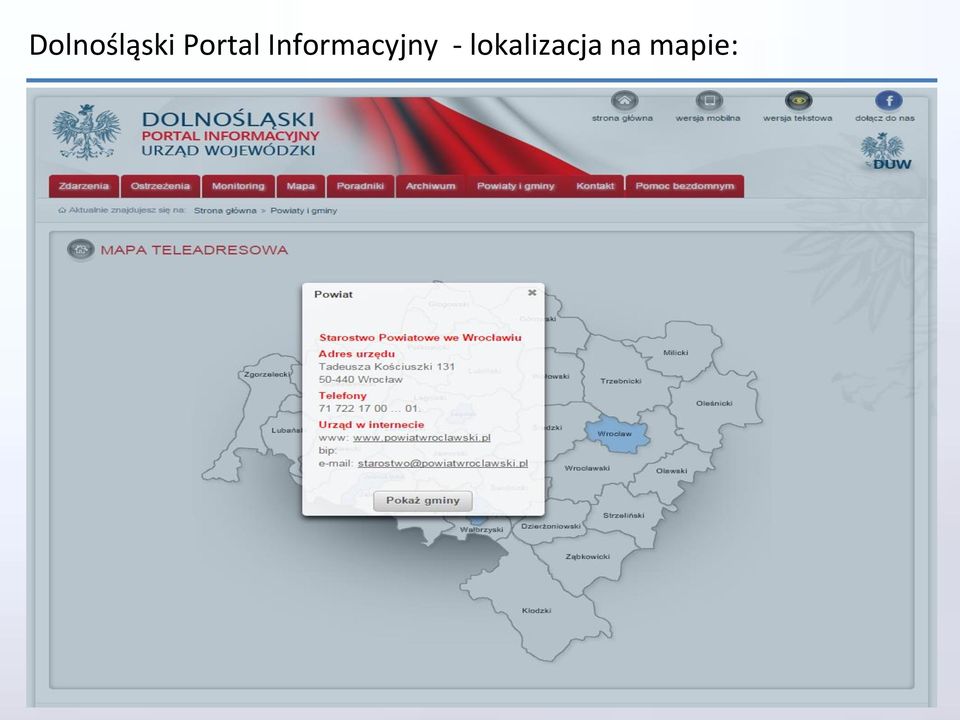Click the Powiat popup title

[x=333, y=294]
